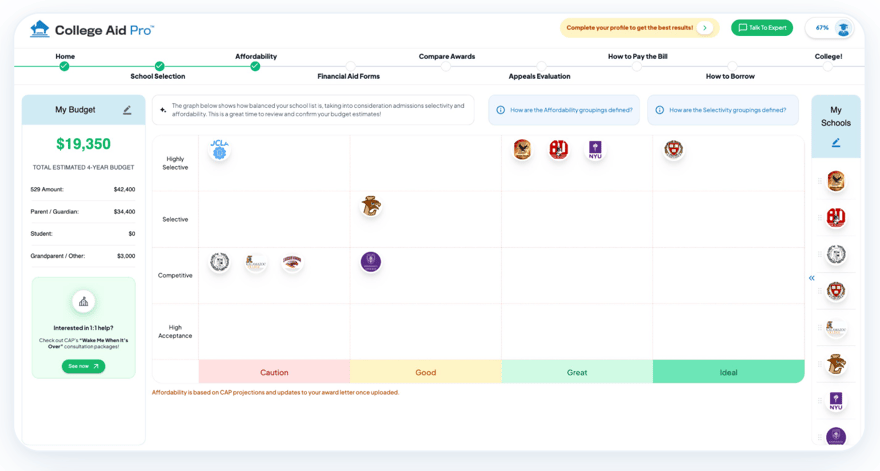The height and width of the screenshot is (471, 880).
Task: Open the complete-your-profile banner arrow
Action: pyautogui.click(x=705, y=28)
